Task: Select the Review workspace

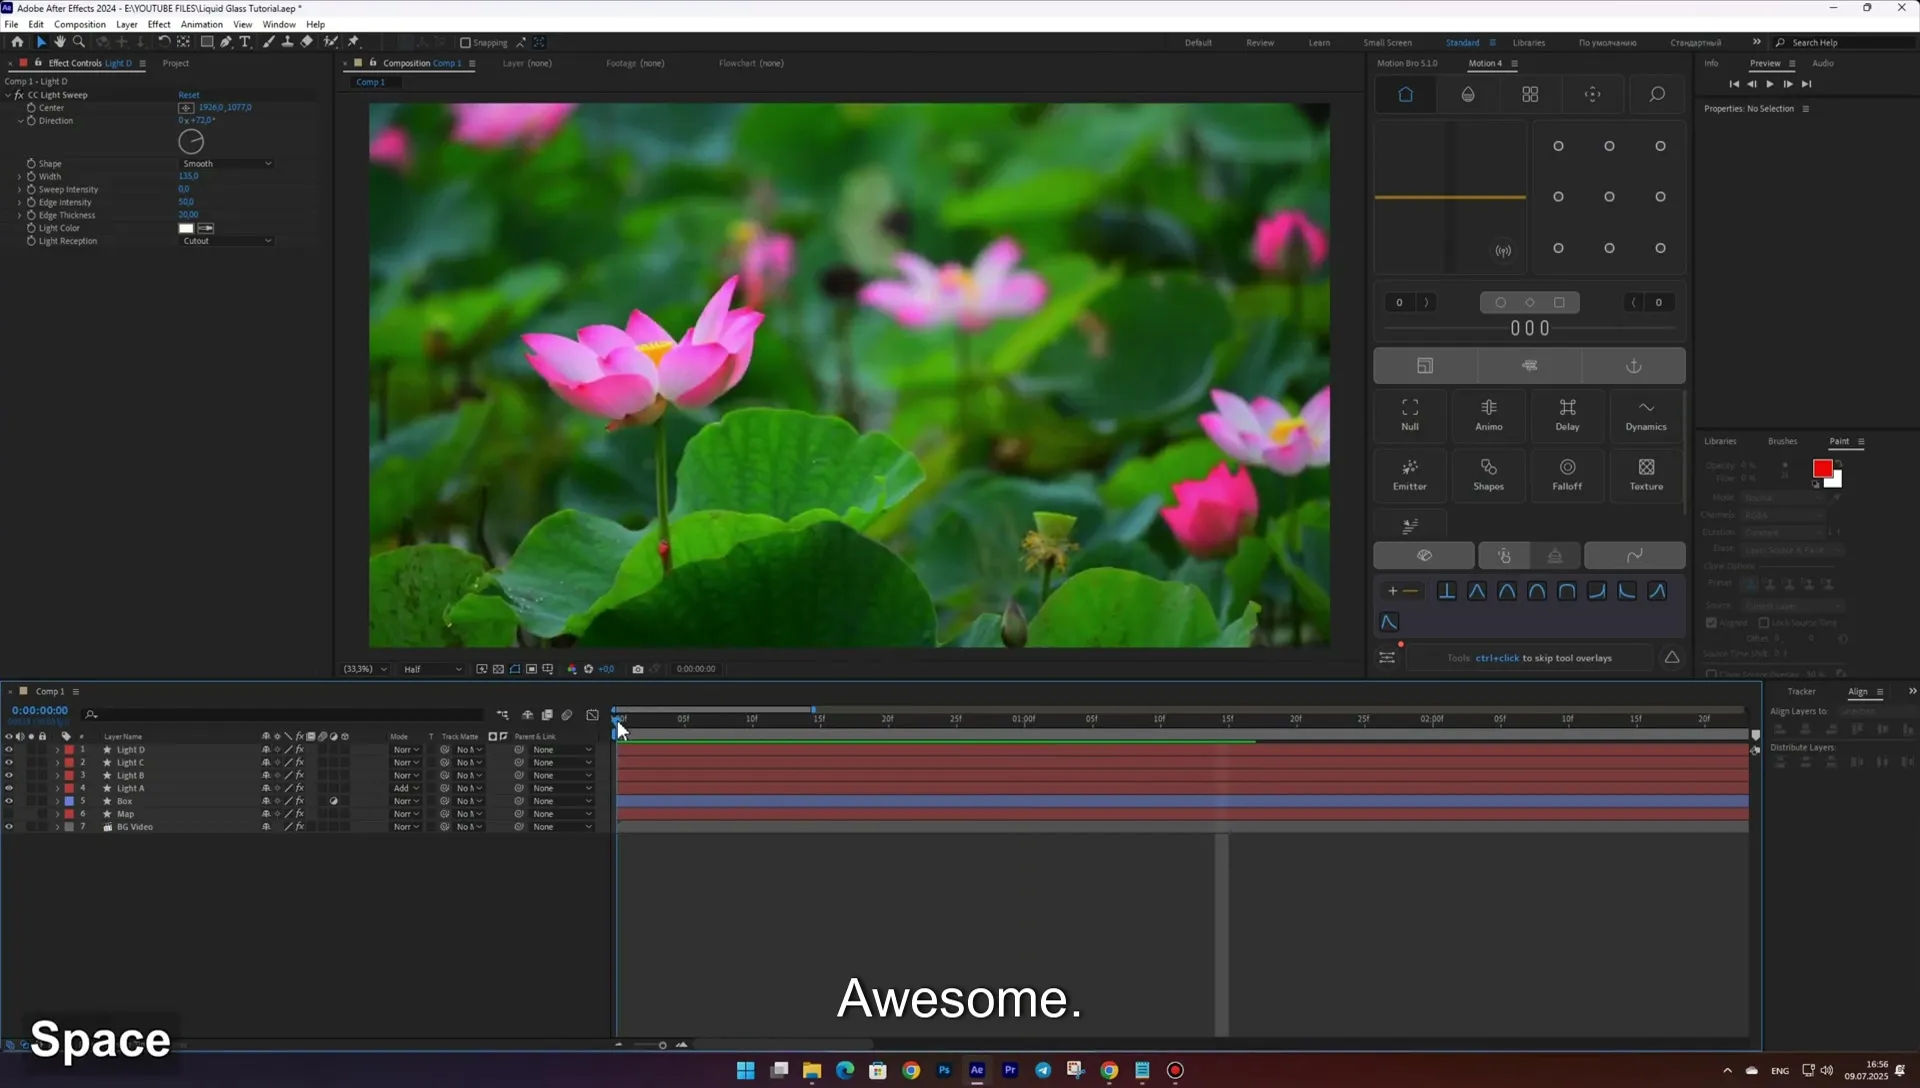Action: [x=1260, y=43]
